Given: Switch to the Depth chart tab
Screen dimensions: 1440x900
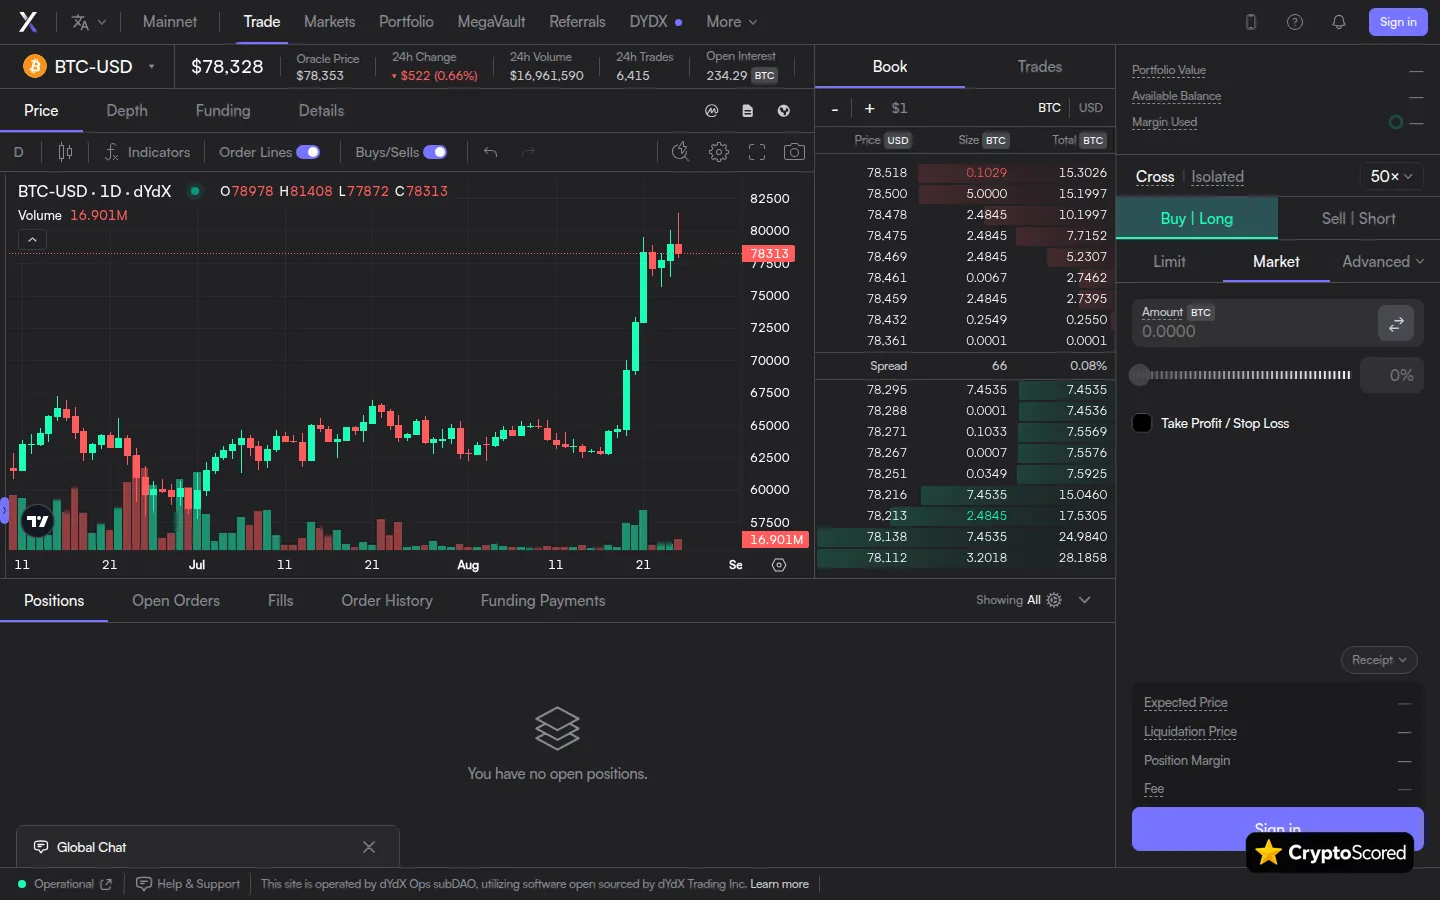Looking at the screenshot, I should pos(127,111).
